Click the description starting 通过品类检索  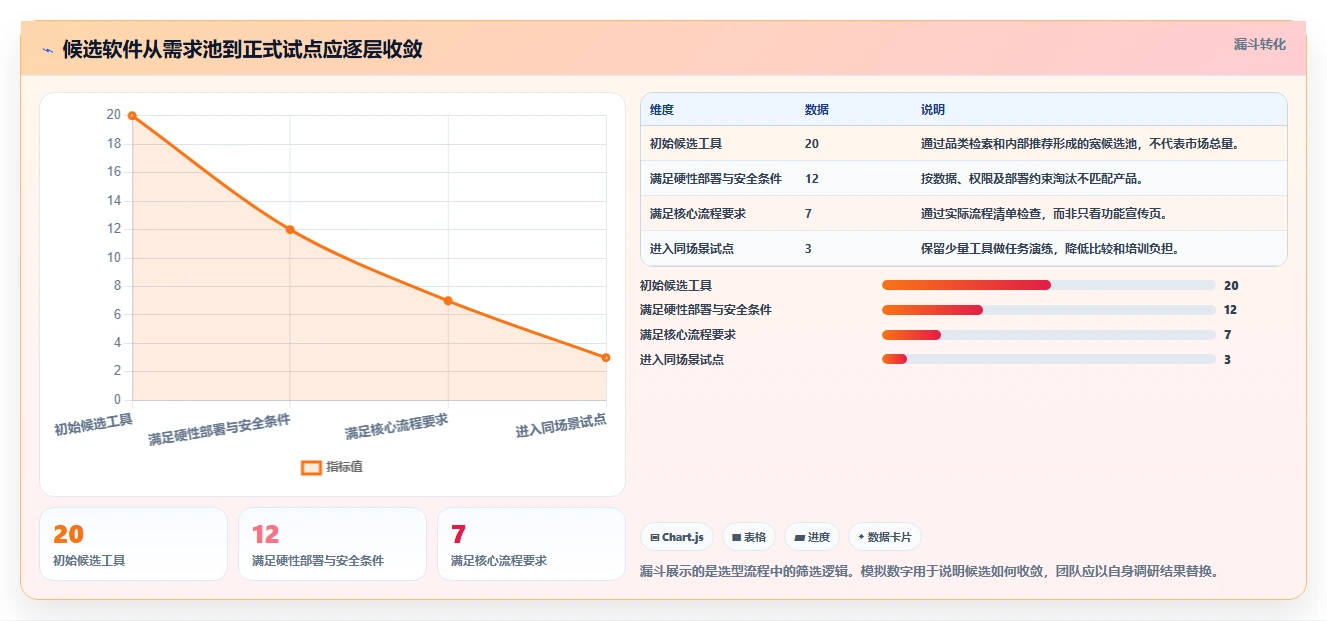click(x=1080, y=144)
